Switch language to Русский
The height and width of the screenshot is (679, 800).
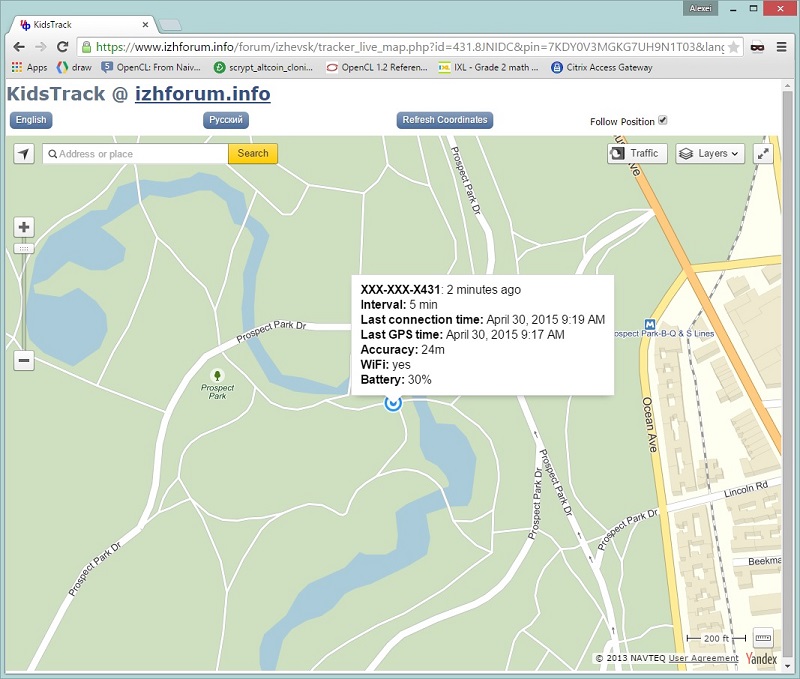[x=226, y=120]
